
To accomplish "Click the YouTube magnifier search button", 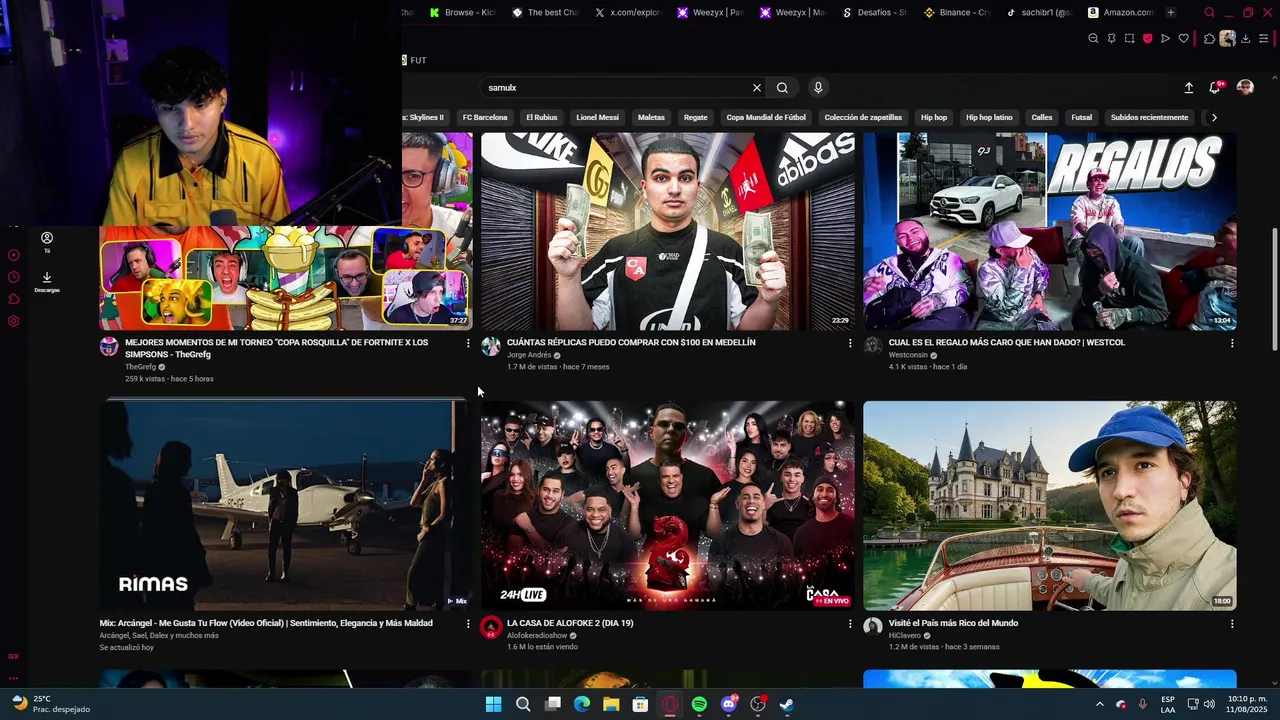I will (782, 88).
